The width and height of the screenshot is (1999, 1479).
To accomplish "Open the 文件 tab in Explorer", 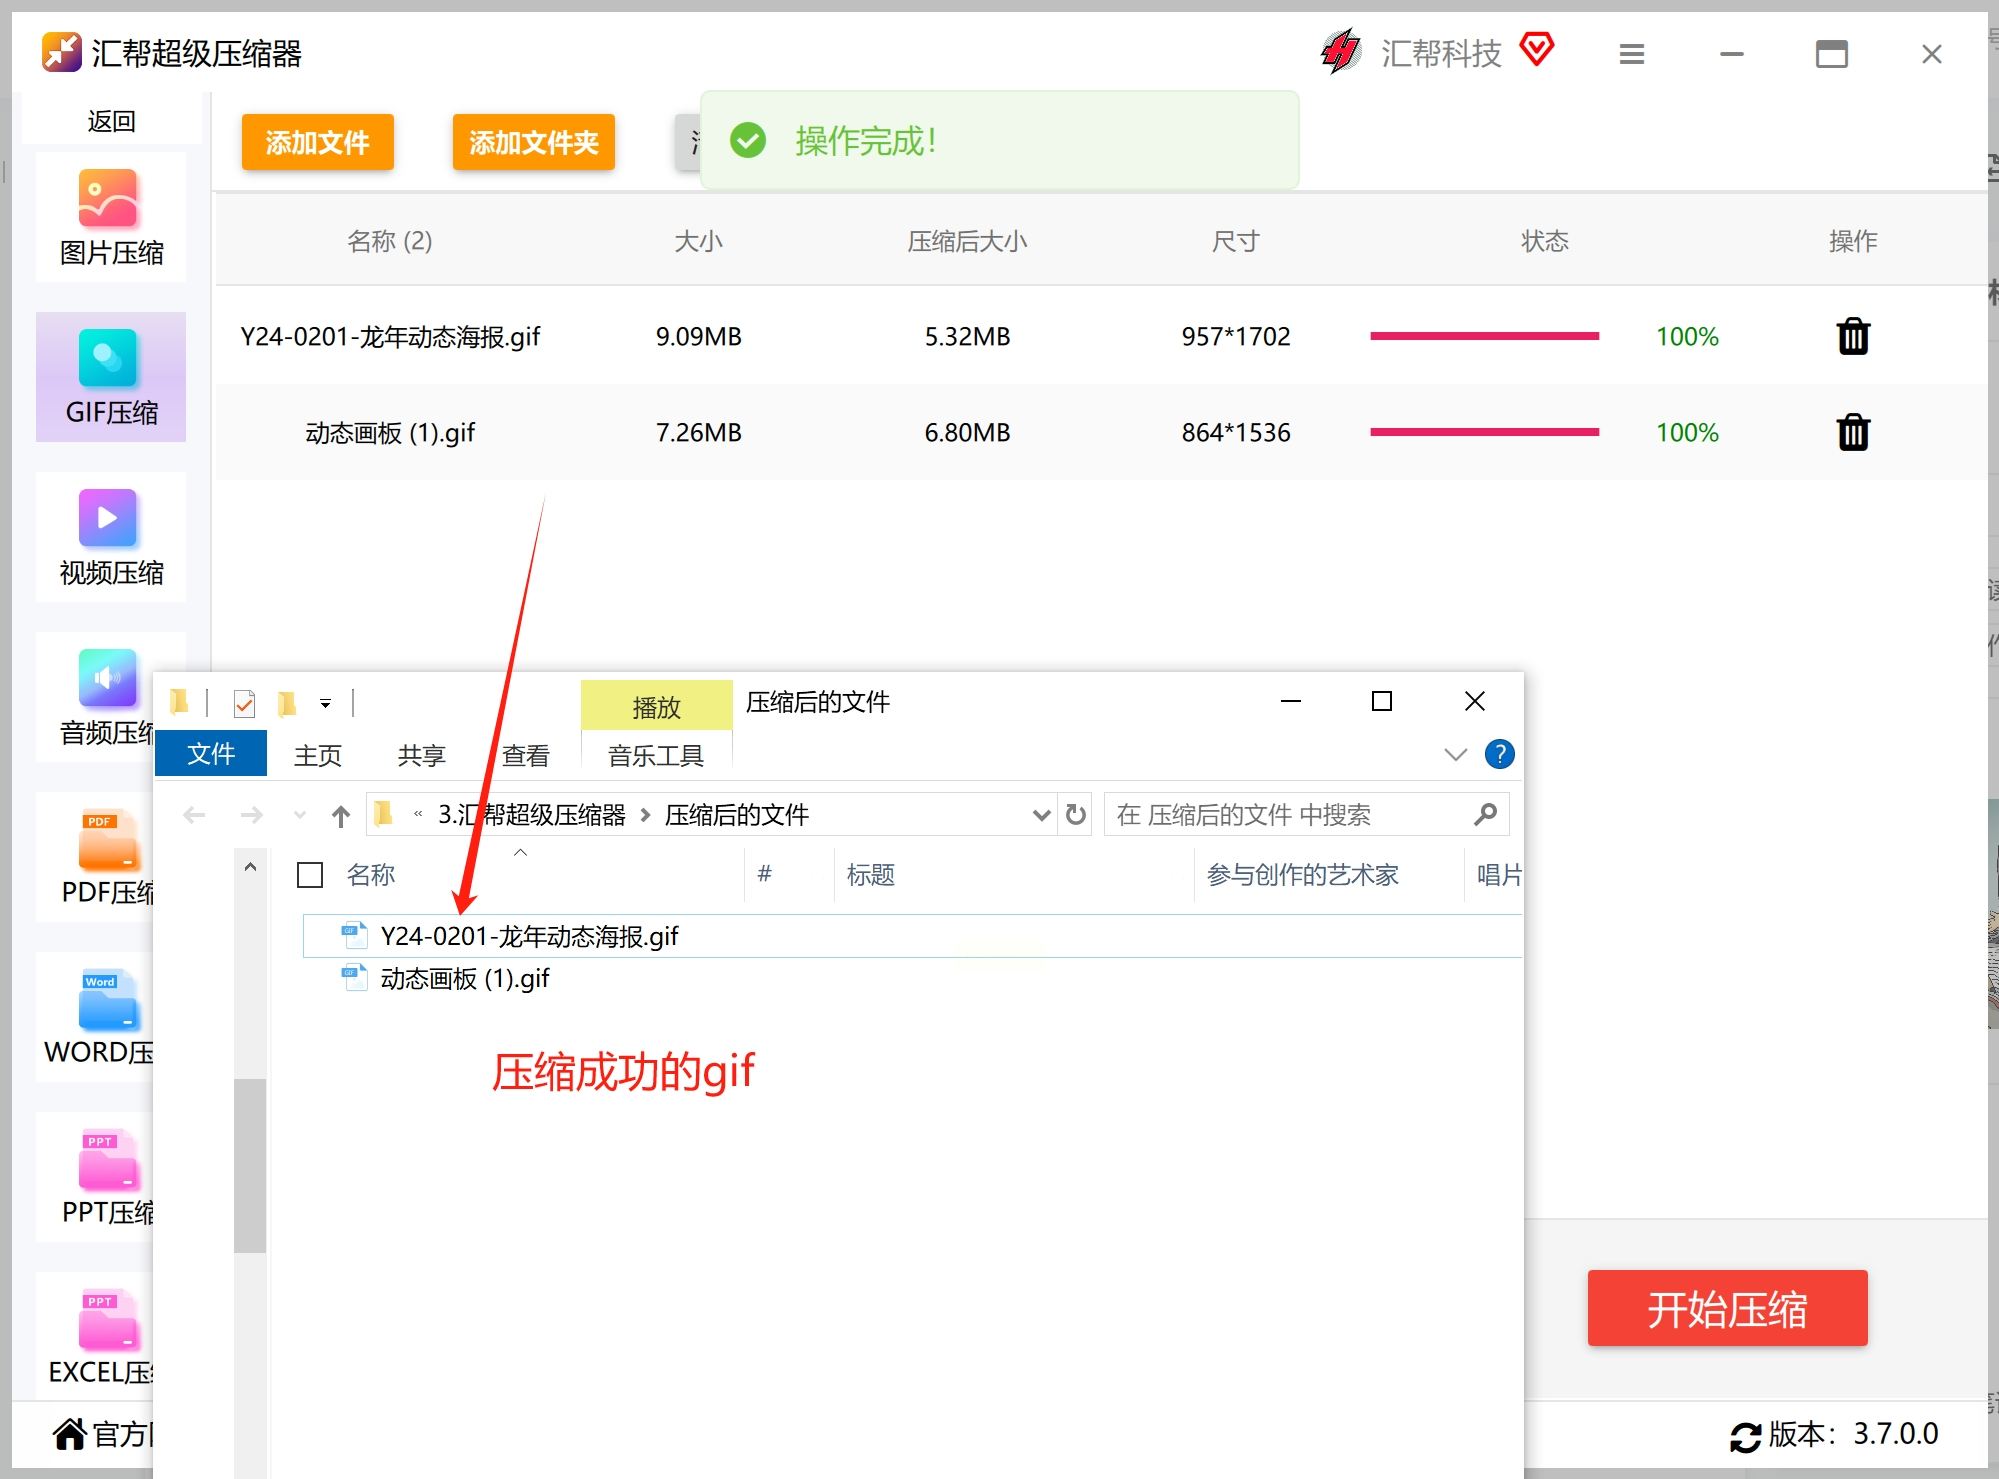I will point(211,754).
